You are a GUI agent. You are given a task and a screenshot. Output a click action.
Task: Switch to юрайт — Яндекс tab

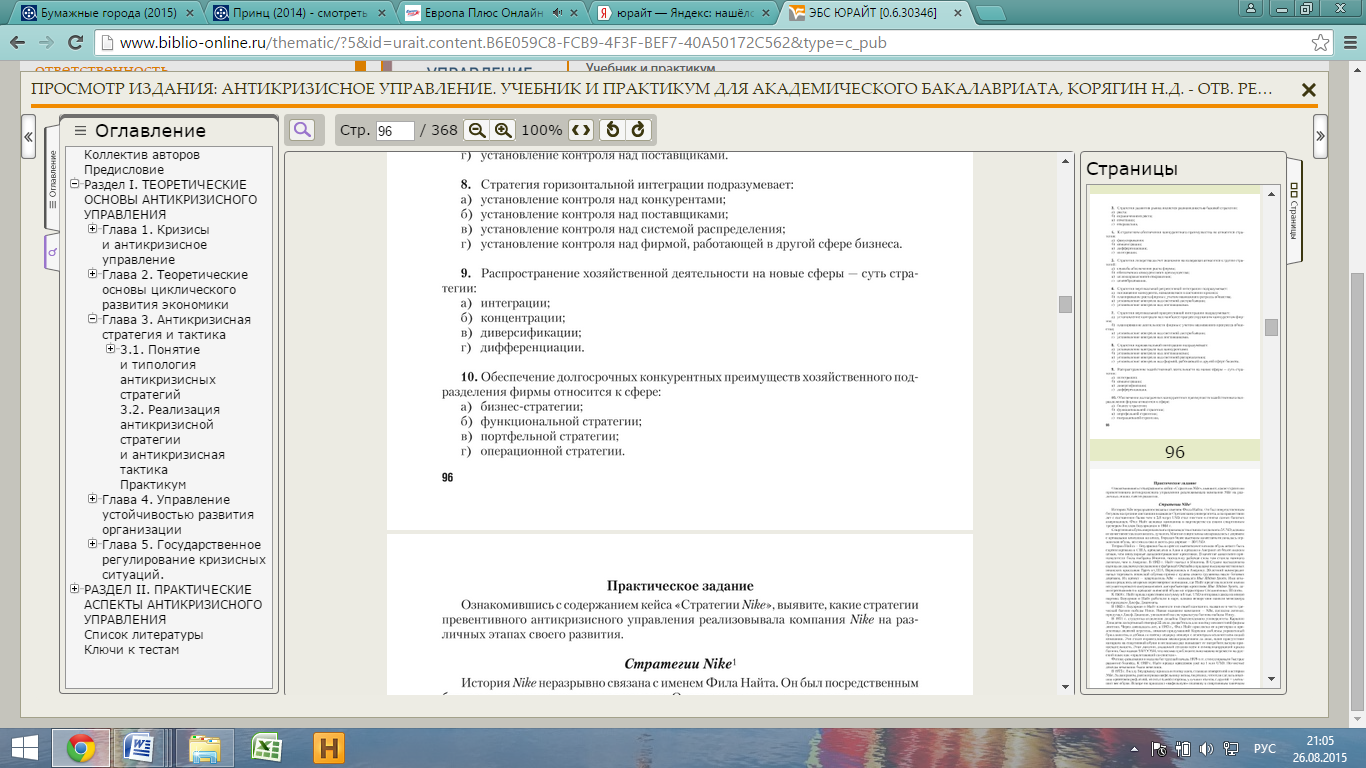685,14
